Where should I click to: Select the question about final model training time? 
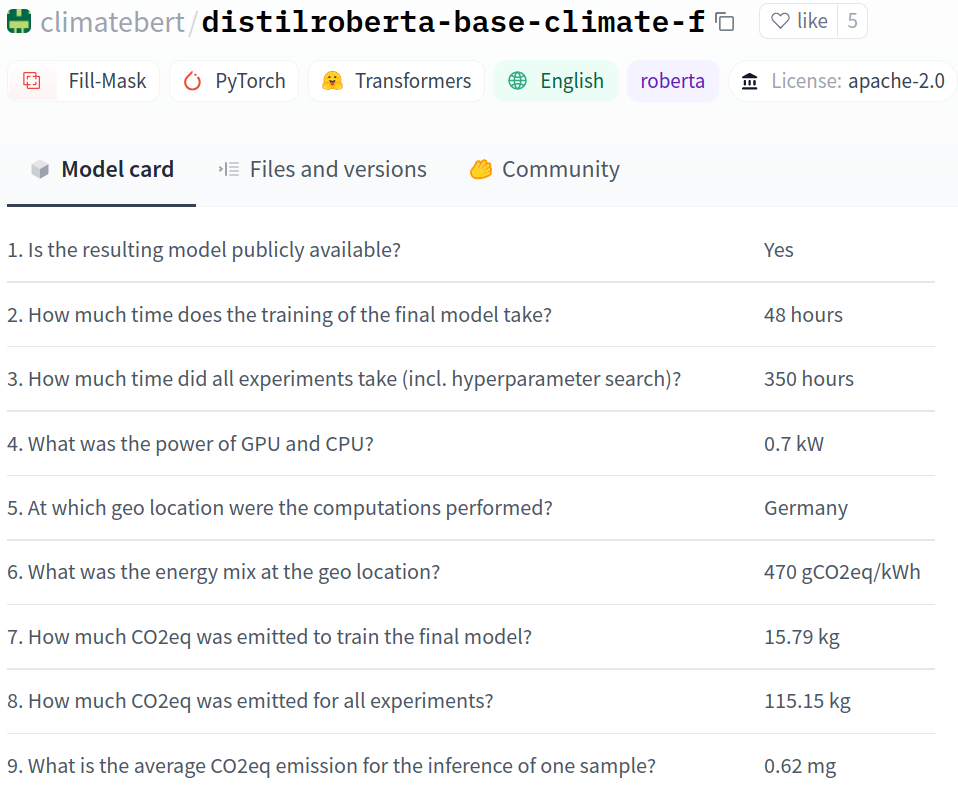tap(279, 315)
